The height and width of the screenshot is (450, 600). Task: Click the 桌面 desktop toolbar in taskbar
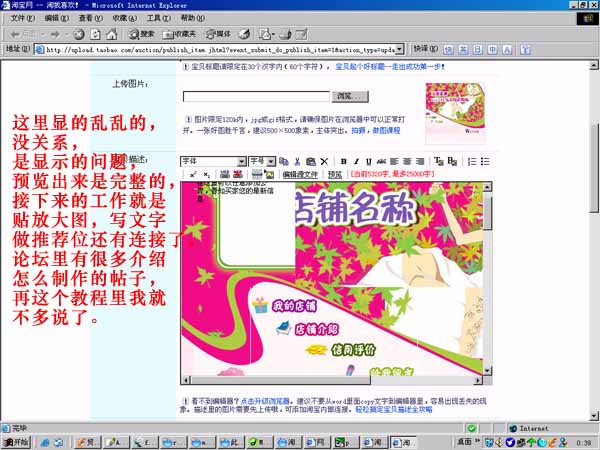point(464,442)
